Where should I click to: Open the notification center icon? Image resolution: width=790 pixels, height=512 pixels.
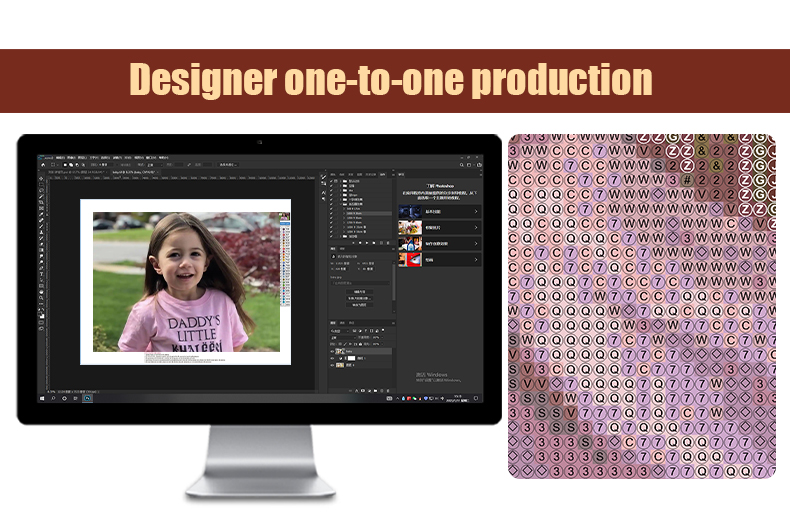476,398
